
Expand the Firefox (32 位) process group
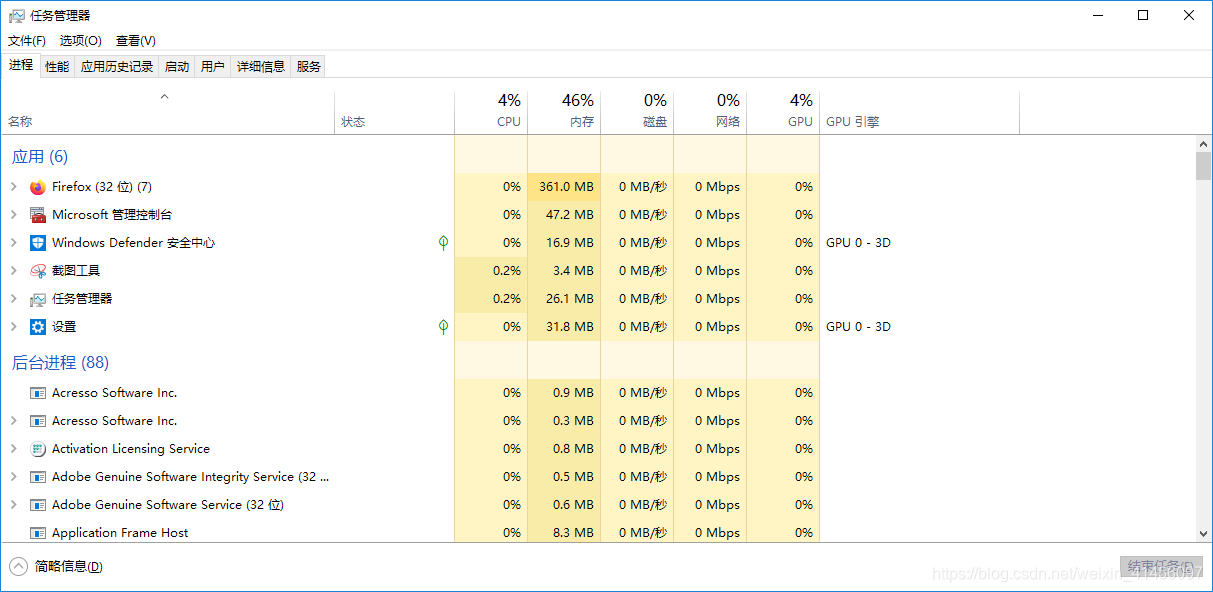(13, 187)
